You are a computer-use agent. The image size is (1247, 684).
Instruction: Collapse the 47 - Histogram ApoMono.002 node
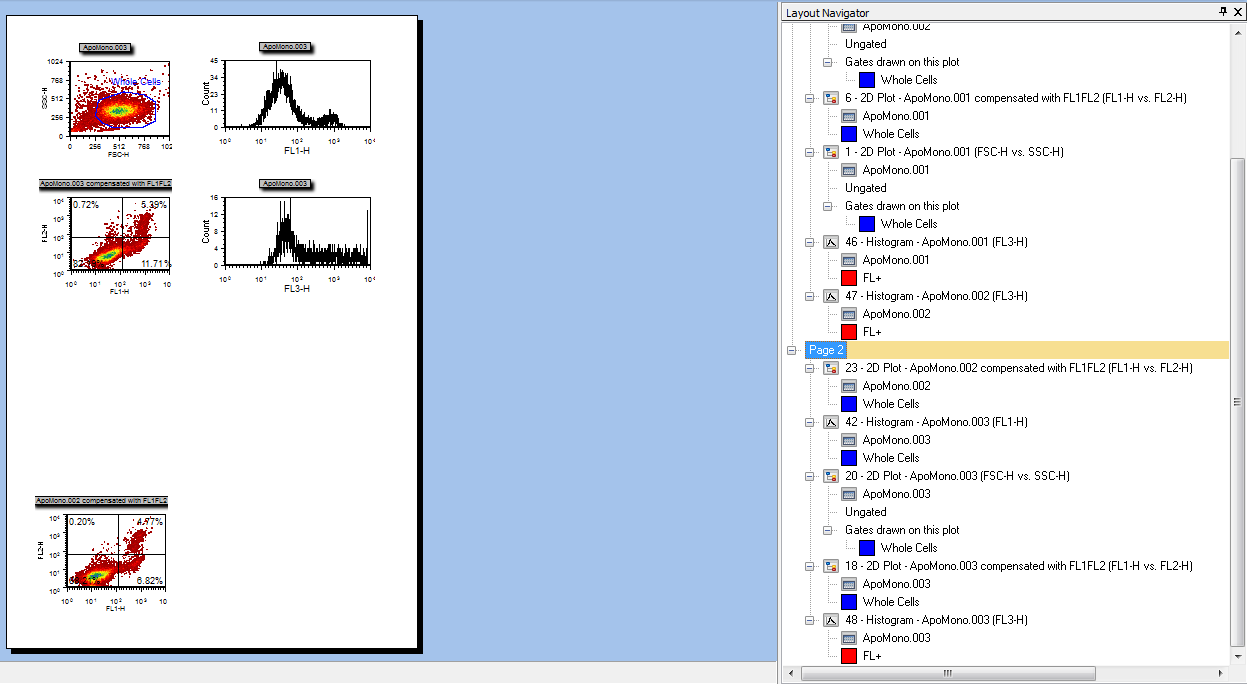pyautogui.click(x=809, y=296)
